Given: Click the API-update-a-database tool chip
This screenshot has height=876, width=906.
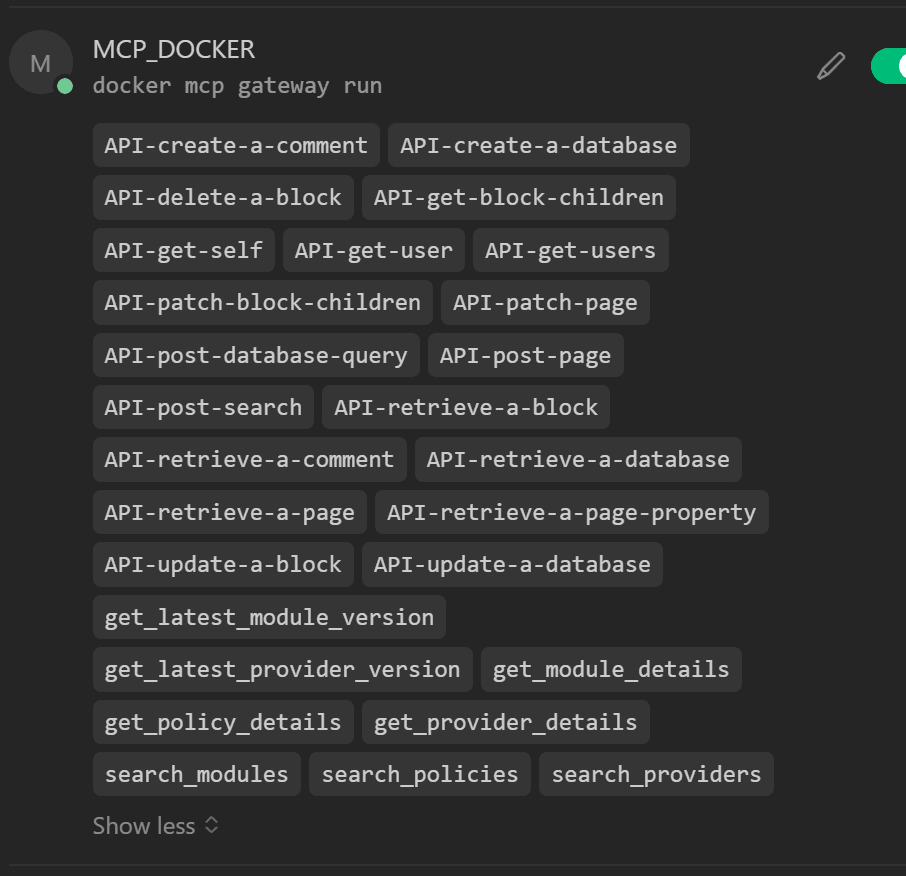Looking at the screenshot, I should tap(512, 564).
